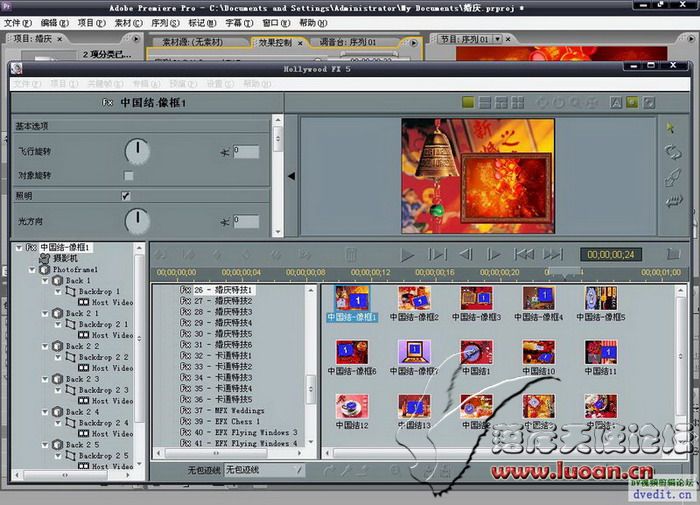Image resolution: width=700 pixels, height=505 pixels.
Task: Open the 无包迹线 dropdown
Action: (x=264, y=470)
